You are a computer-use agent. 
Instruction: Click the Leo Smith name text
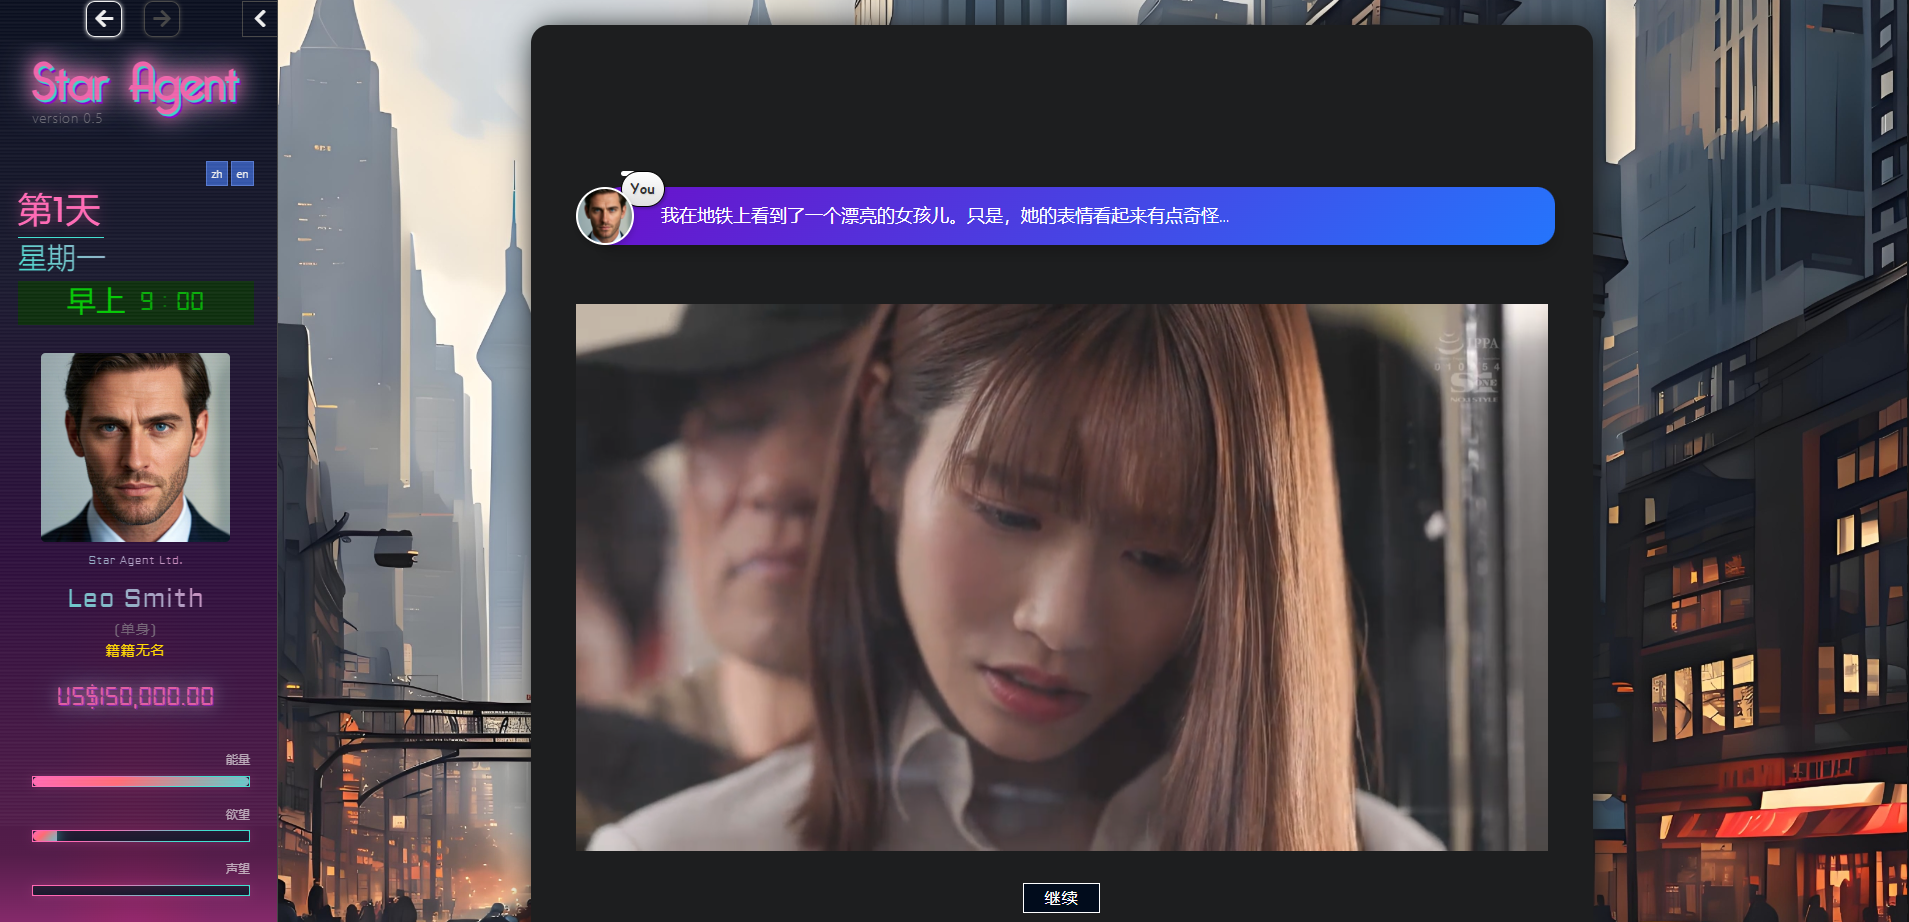[x=135, y=598]
